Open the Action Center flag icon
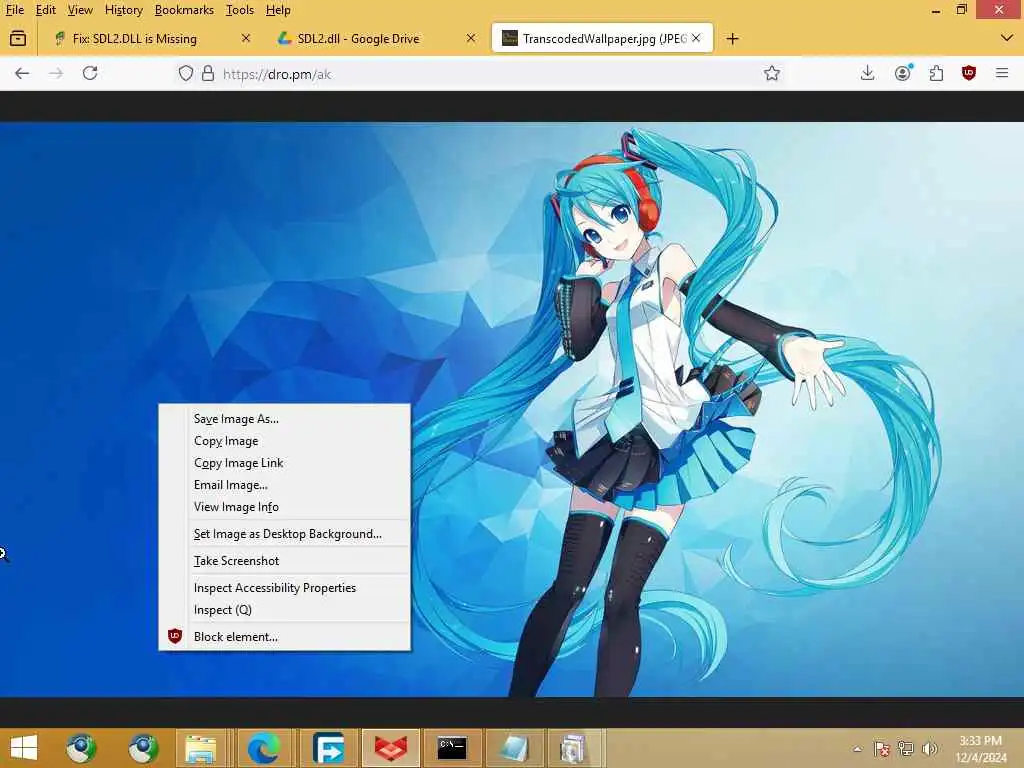Screen dimensions: 1024x768 point(882,749)
